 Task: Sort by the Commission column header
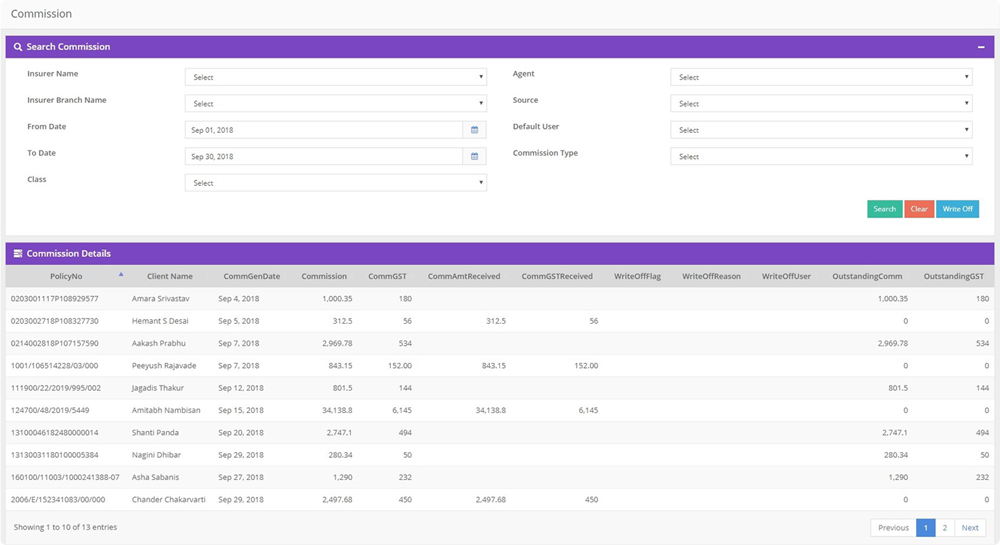coord(324,276)
